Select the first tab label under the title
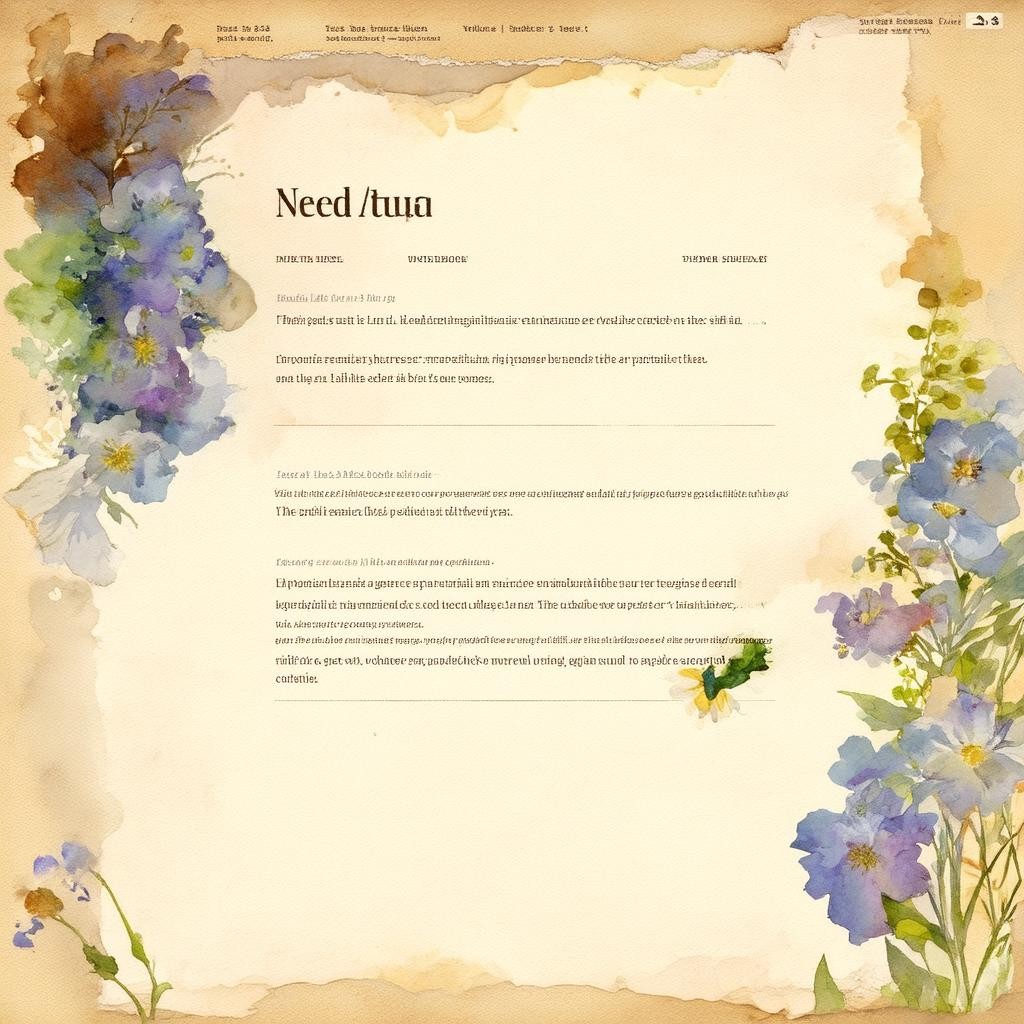 (309, 259)
